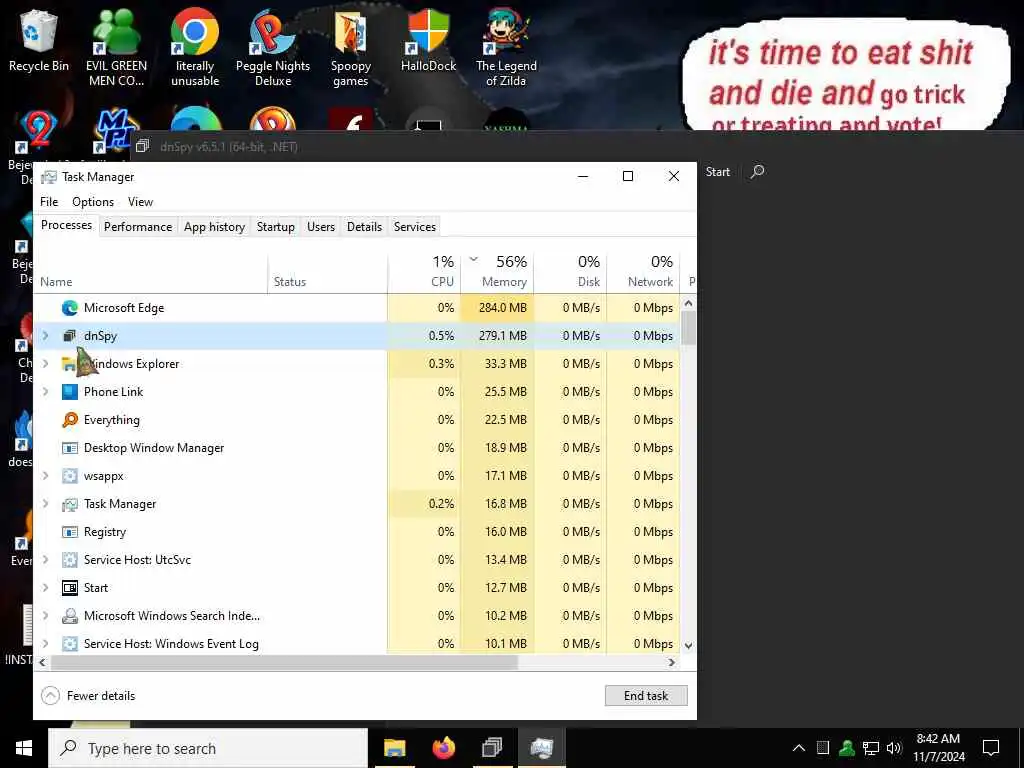This screenshot has width=1024, height=768.
Task: Expand Service Host: Windows Event Log
Action: point(46,644)
